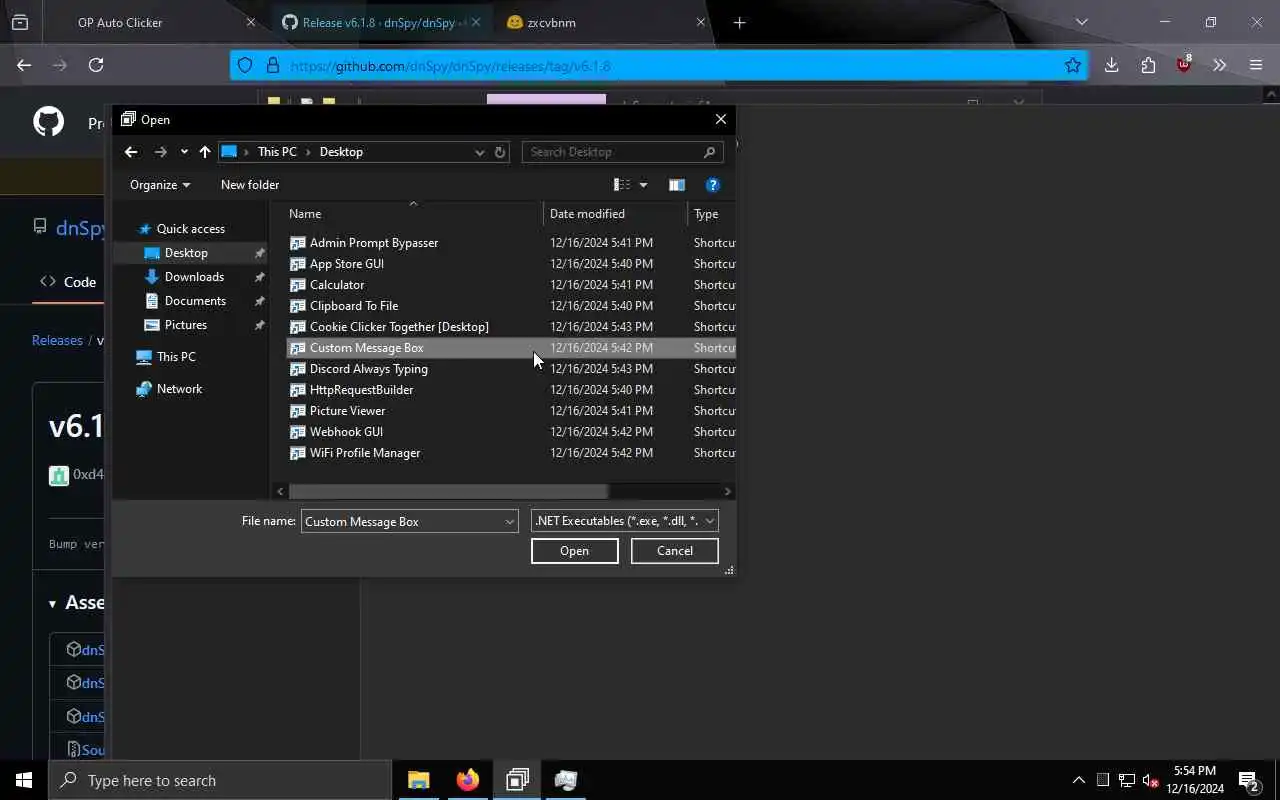Refresh the Desktop folder listing
The height and width of the screenshot is (800, 1280).
click(x=500, y=152)
